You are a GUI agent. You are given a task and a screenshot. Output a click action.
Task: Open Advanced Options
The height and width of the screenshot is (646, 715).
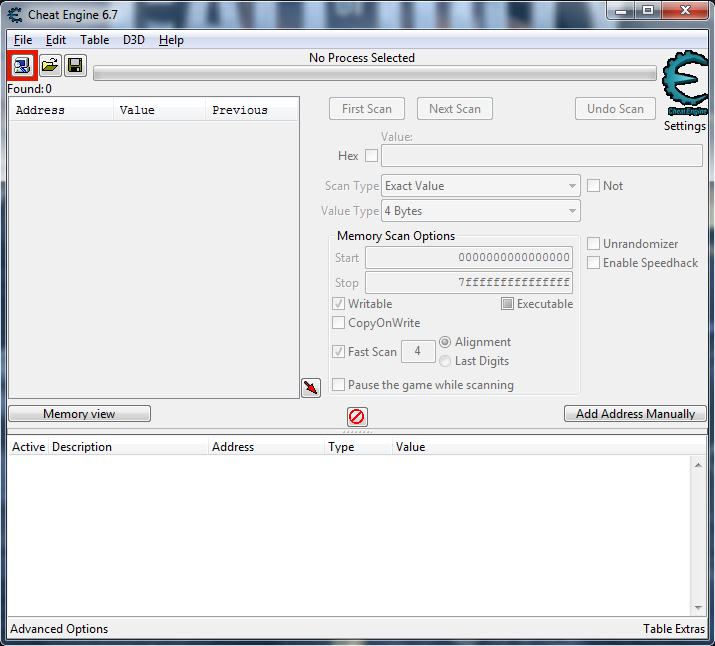[x=59, y=629]
